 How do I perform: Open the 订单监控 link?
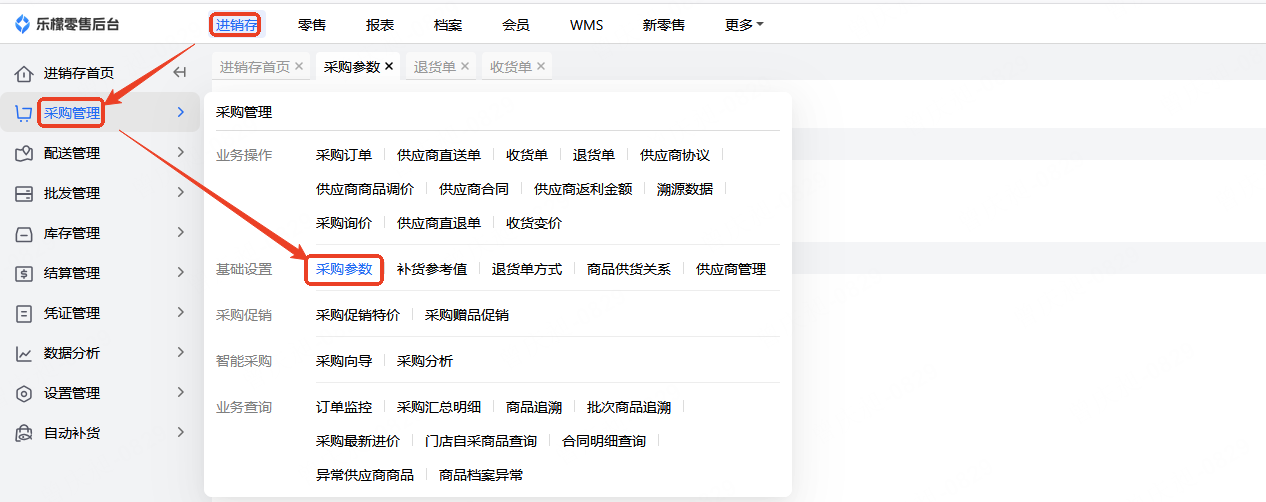[x=344, y=407]
